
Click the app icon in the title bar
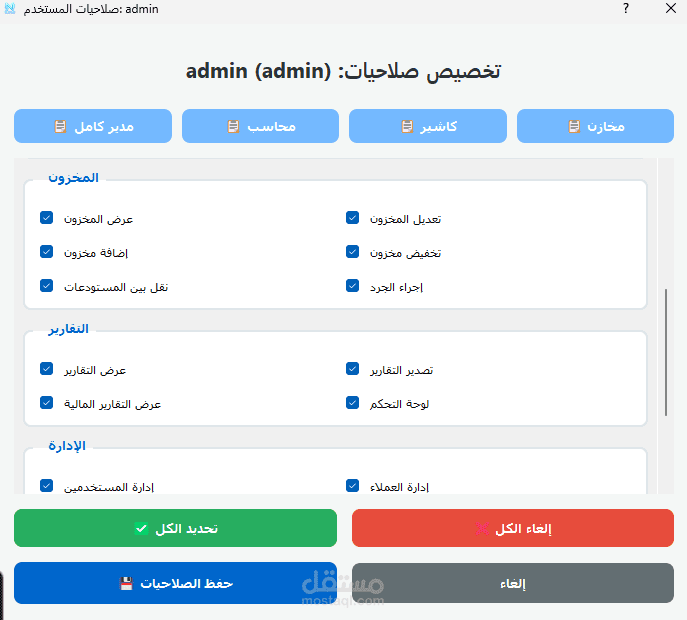pos(10,9)
